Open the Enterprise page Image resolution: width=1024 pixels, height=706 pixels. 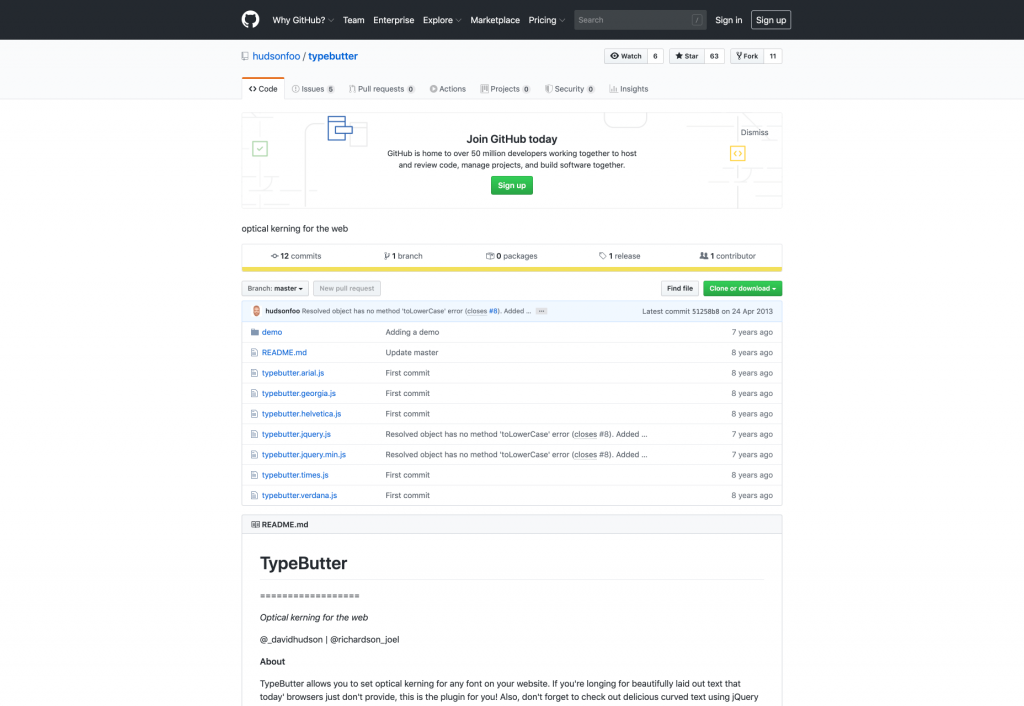394,20
